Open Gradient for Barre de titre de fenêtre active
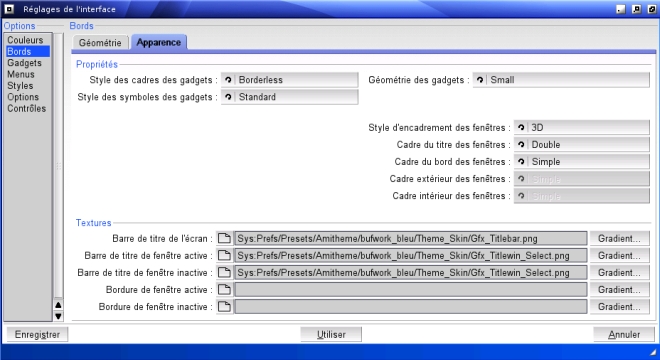Image resolution: width=660 pixels, height=360 pixels. coord(619,256)
